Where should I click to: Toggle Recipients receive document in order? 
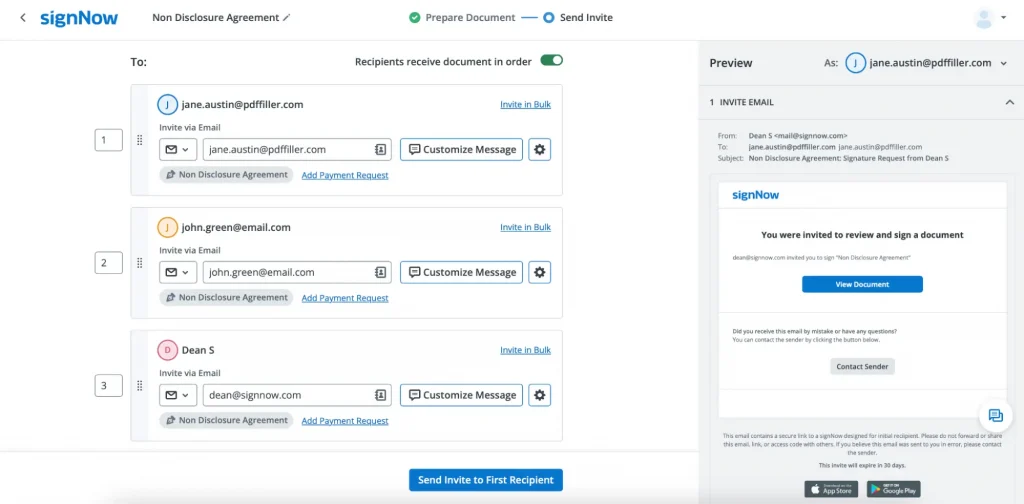[551, 61]
